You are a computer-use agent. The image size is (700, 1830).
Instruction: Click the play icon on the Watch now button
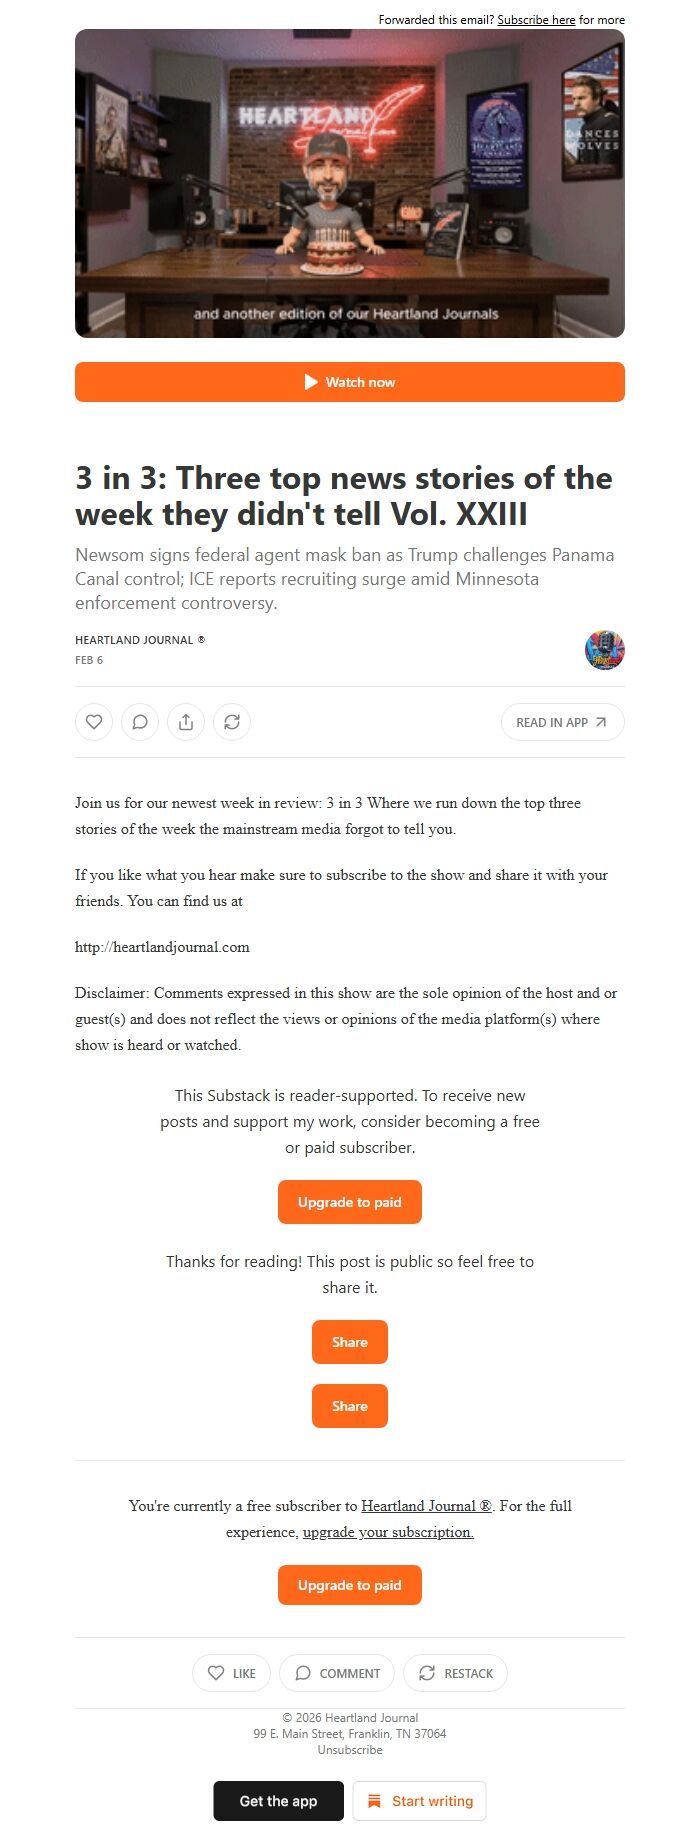(x=311, y=381)
